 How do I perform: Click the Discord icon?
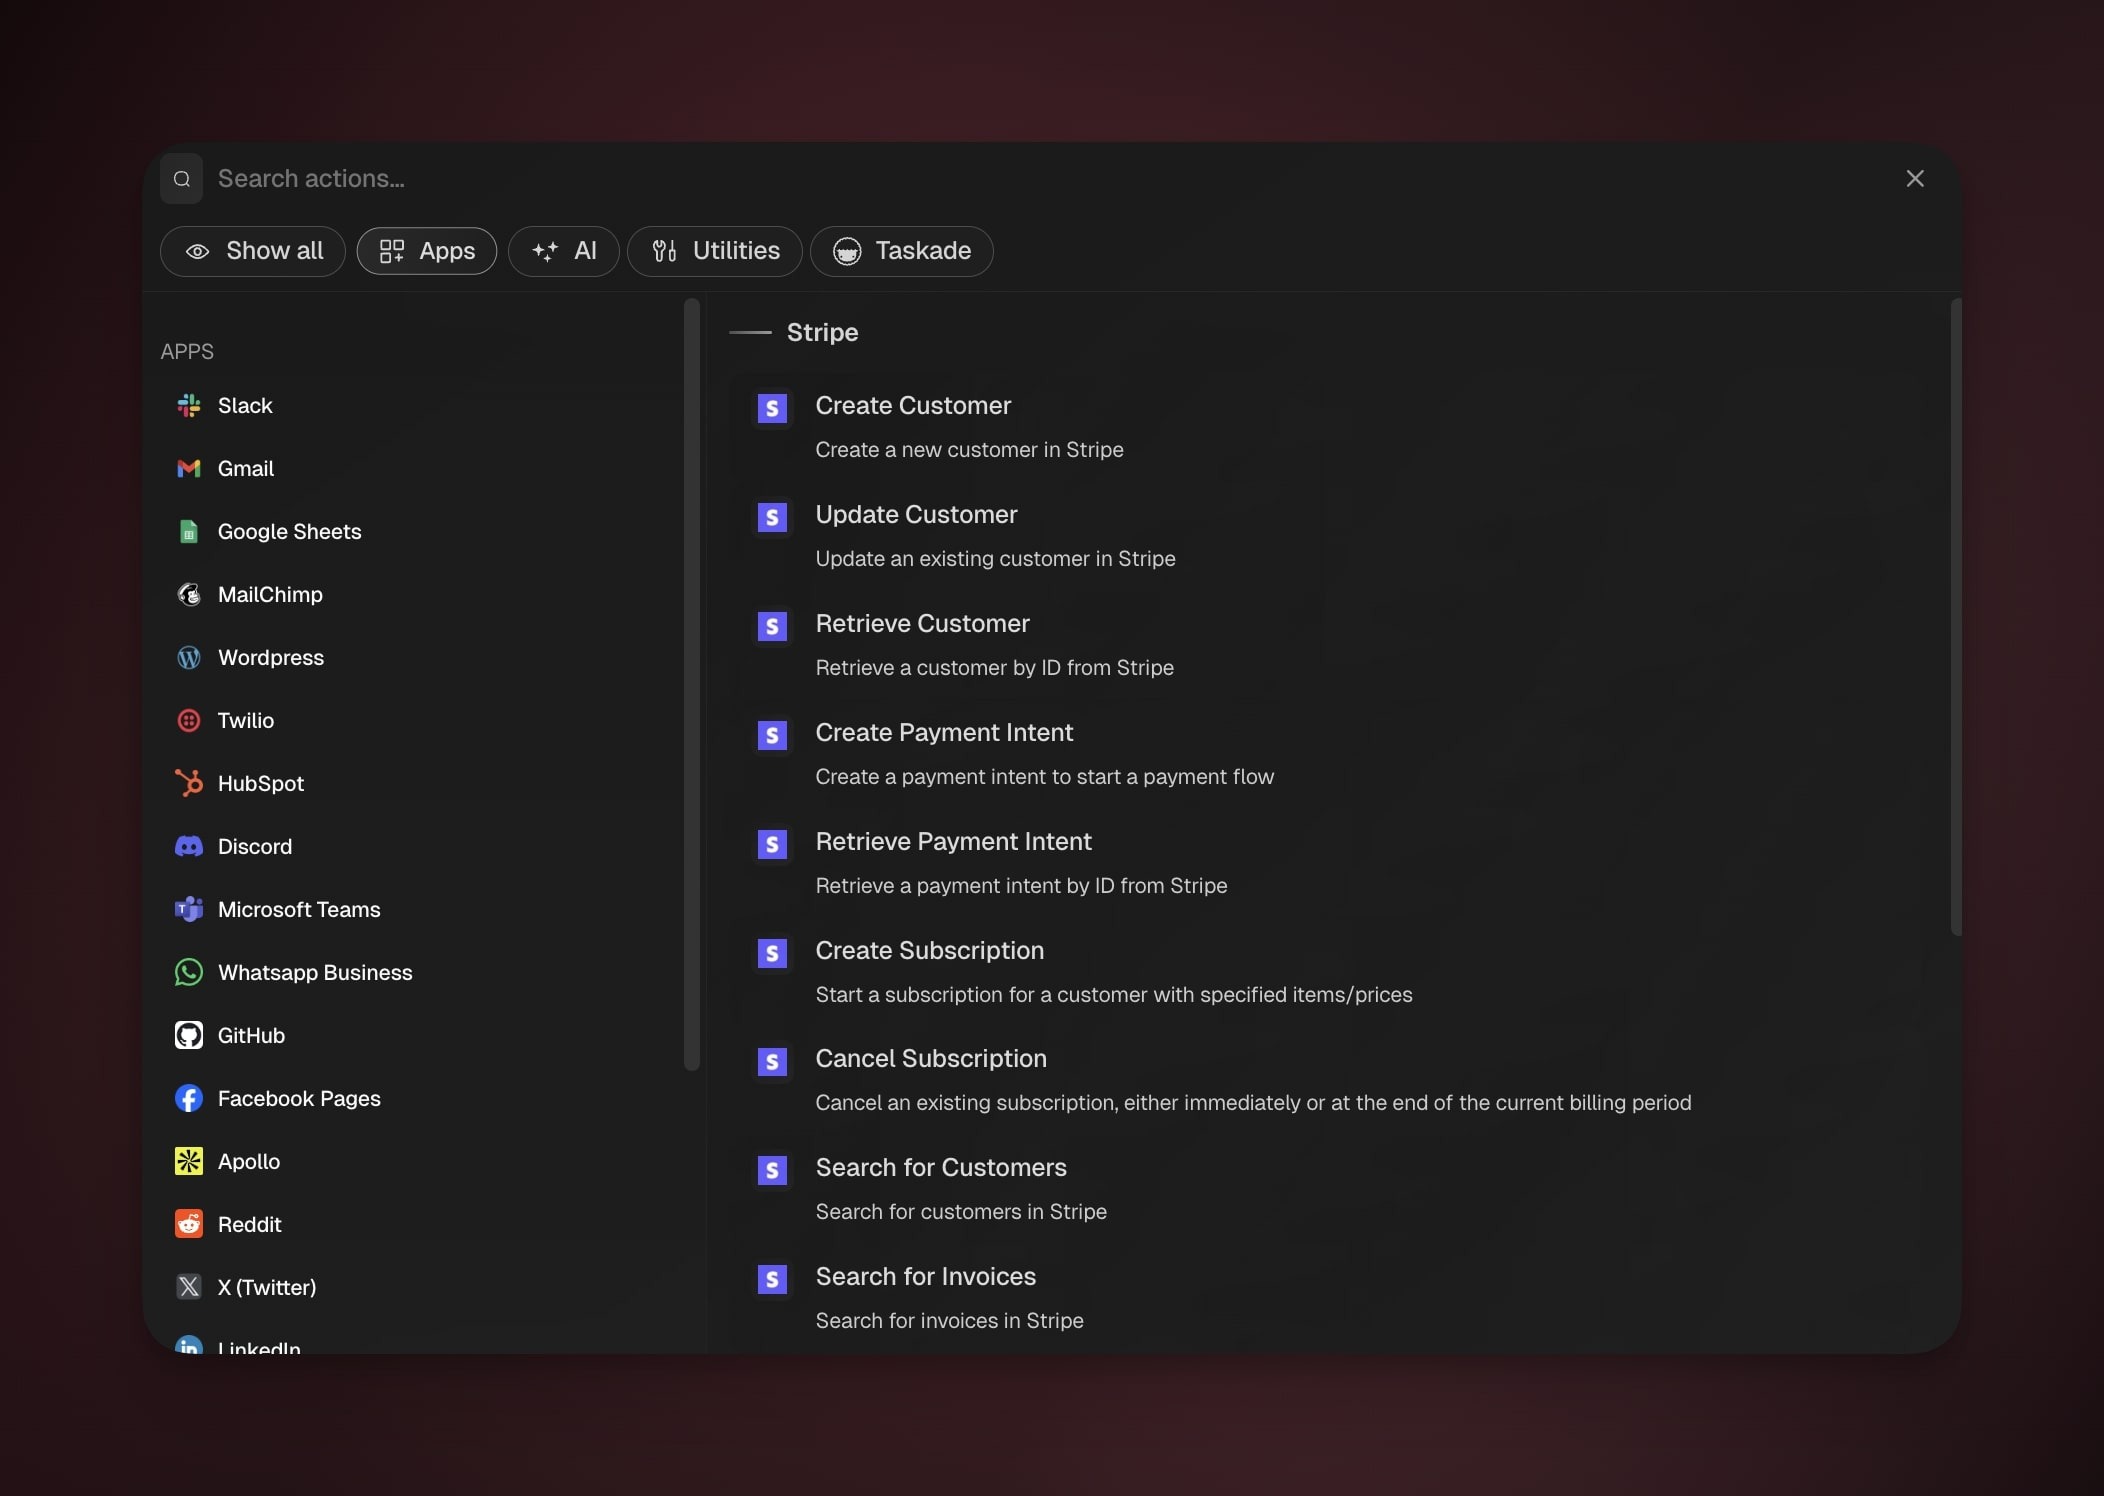click(188, 846)
